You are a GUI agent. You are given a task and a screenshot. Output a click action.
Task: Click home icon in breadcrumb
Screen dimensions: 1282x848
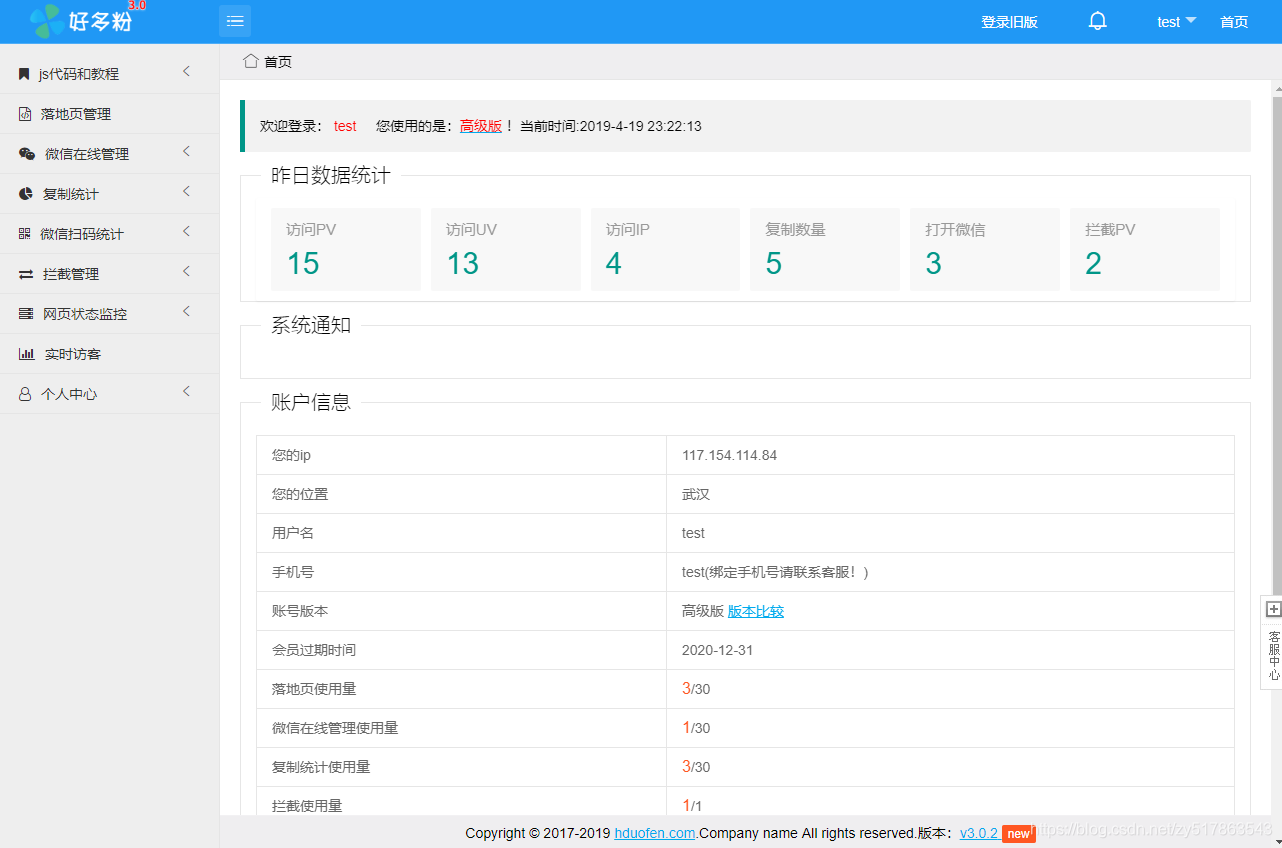coord(251,61)
